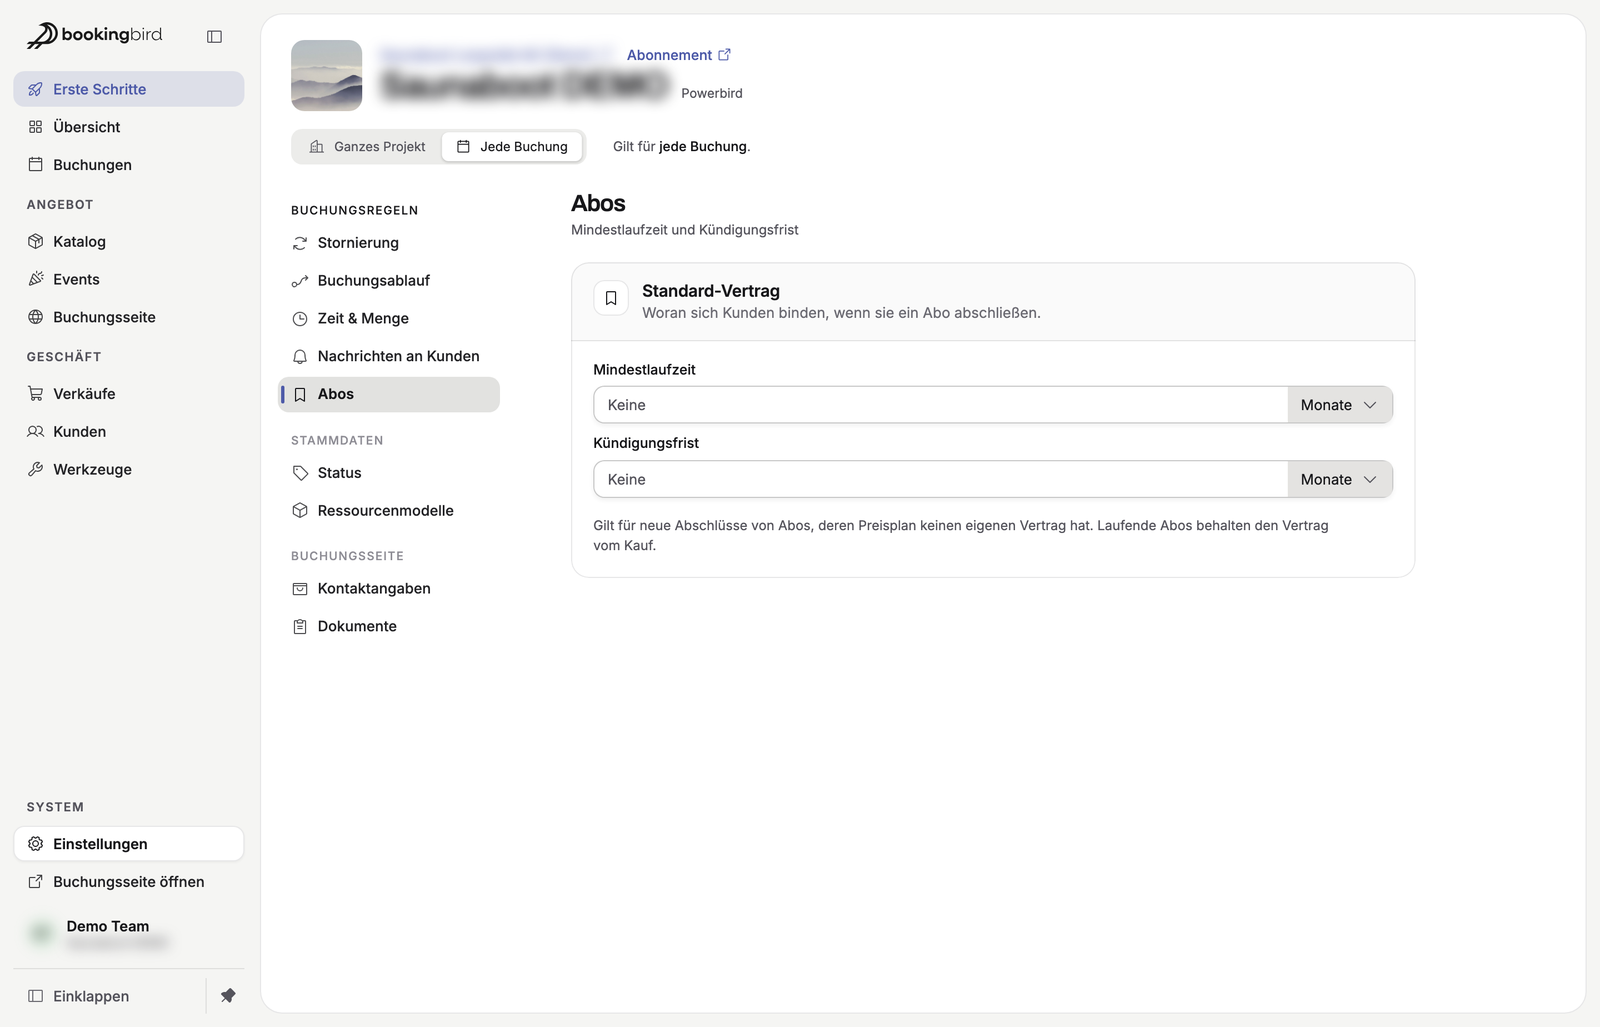Image resolution: width=1600 pixels, height=1027 pixels.
Task: Go to Übersicht in the sidebar
Action: (x=129, y=127)
